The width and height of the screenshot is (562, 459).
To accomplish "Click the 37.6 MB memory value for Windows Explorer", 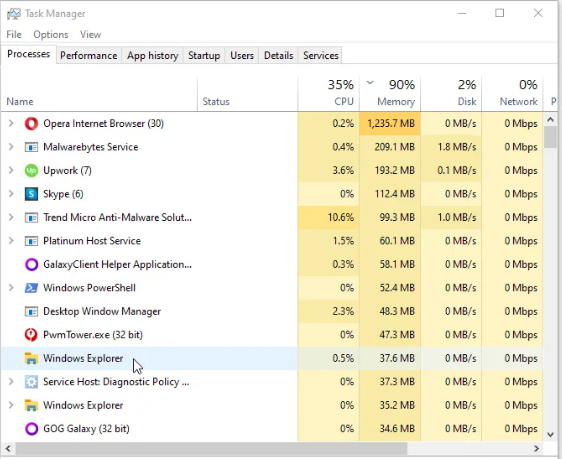I will [397, 358].
